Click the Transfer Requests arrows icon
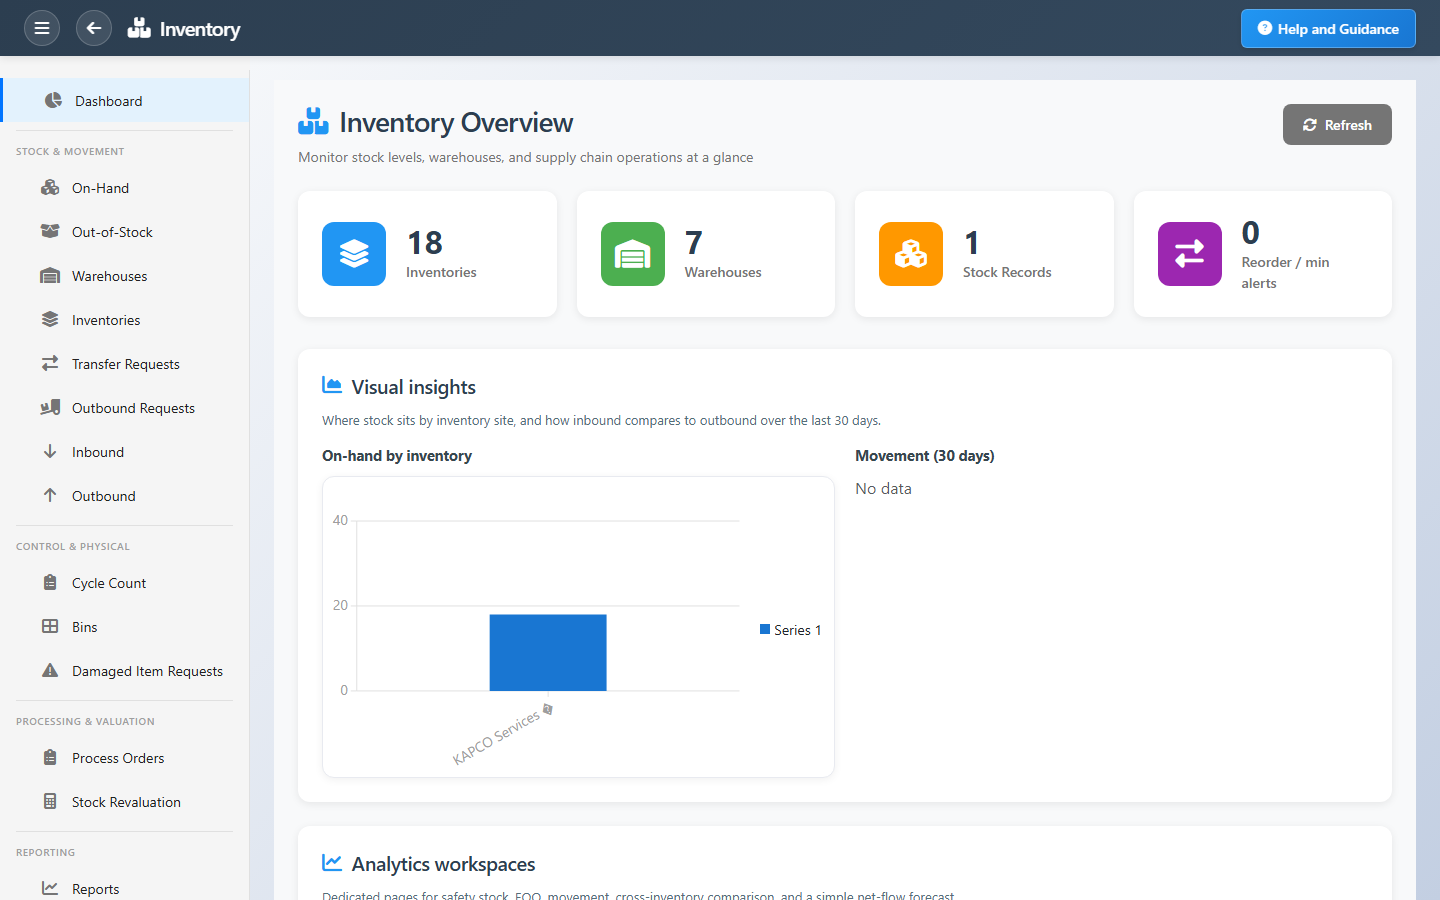The image size is (1440, 900). coord(50,363)
